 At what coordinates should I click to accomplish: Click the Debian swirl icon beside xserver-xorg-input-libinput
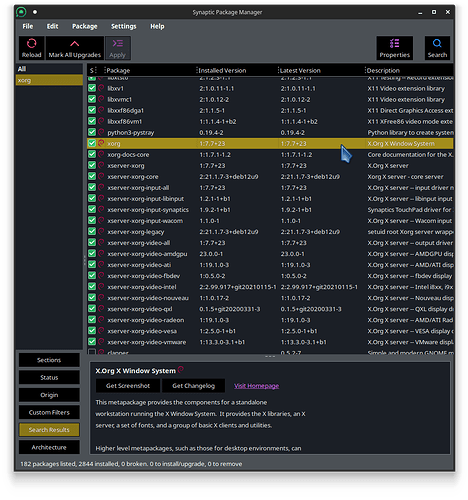101,199
